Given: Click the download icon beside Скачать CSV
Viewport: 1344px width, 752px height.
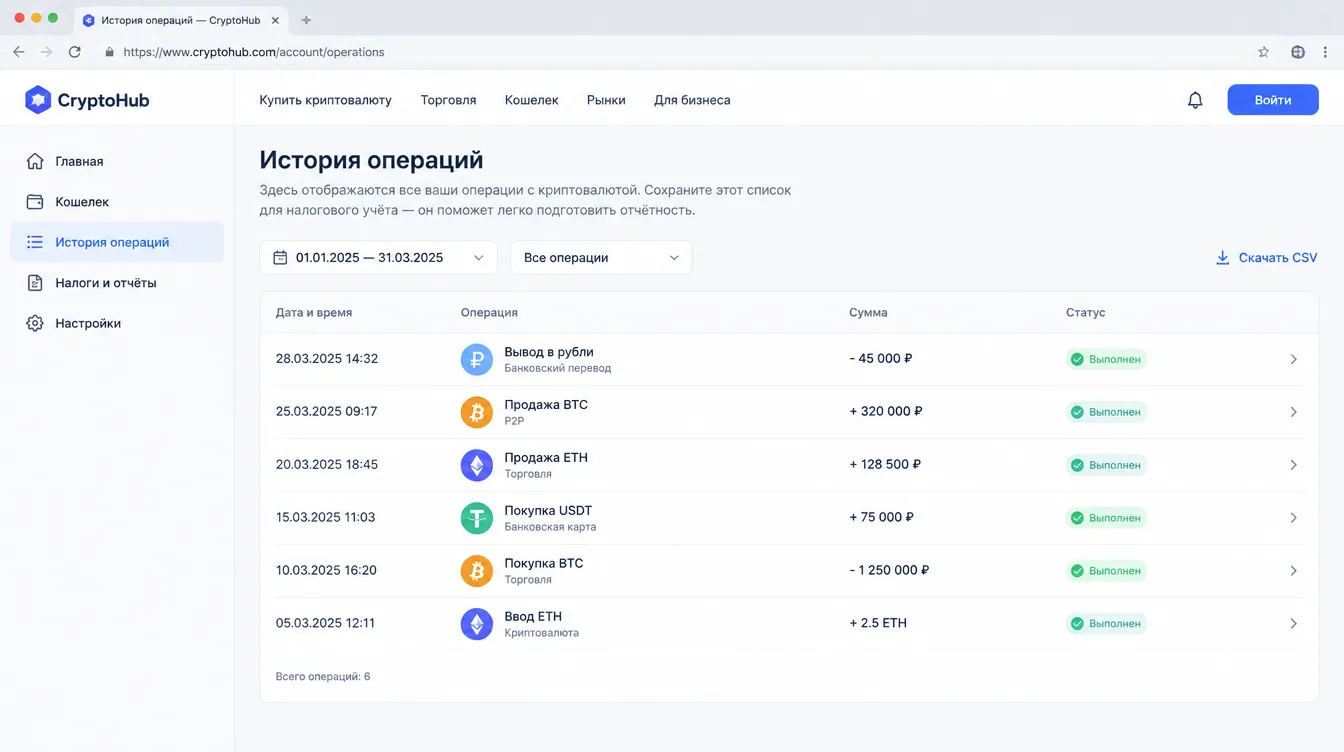Looking at the screenshot, I should pos(1222,258).
